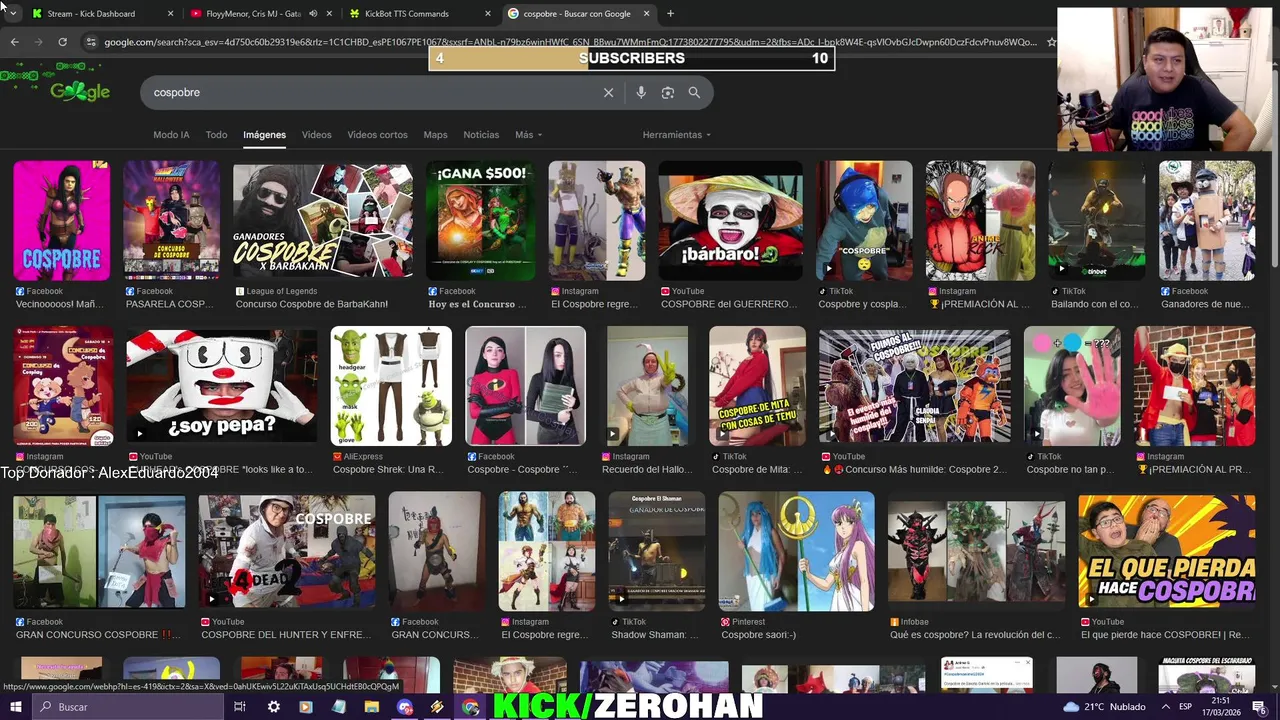Open Concurso Cospobre de BarbaKahn link
The height and width of the screenshot is (720, 1280).
coord(311,304)
